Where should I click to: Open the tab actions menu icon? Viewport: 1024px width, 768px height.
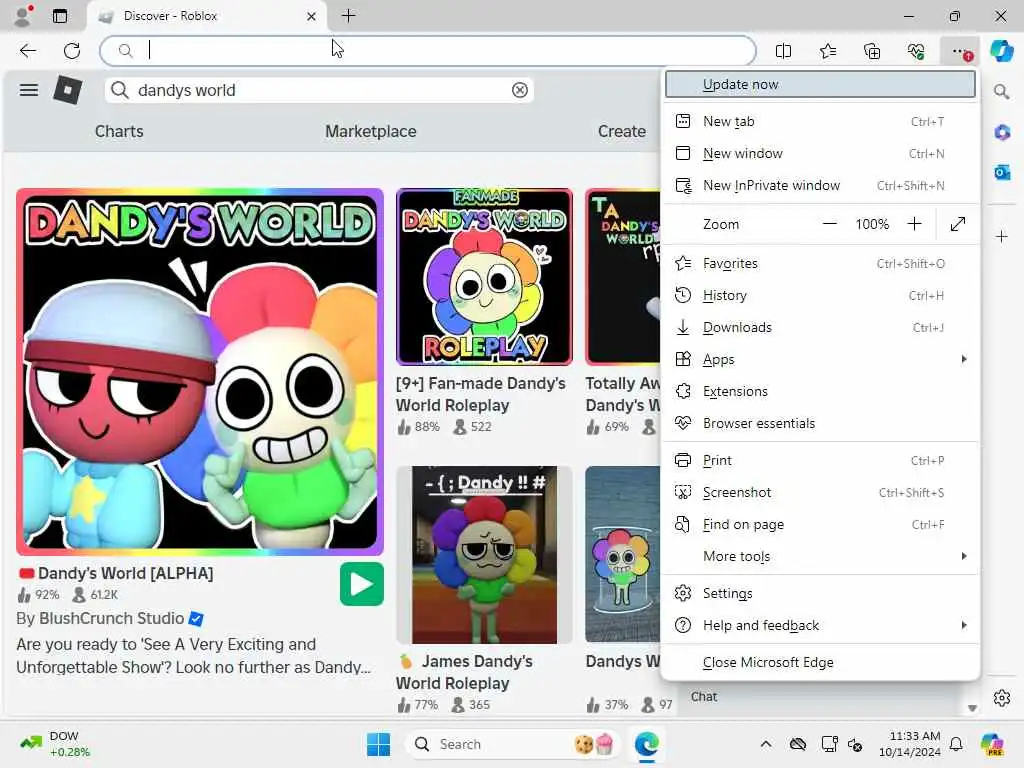59,16
